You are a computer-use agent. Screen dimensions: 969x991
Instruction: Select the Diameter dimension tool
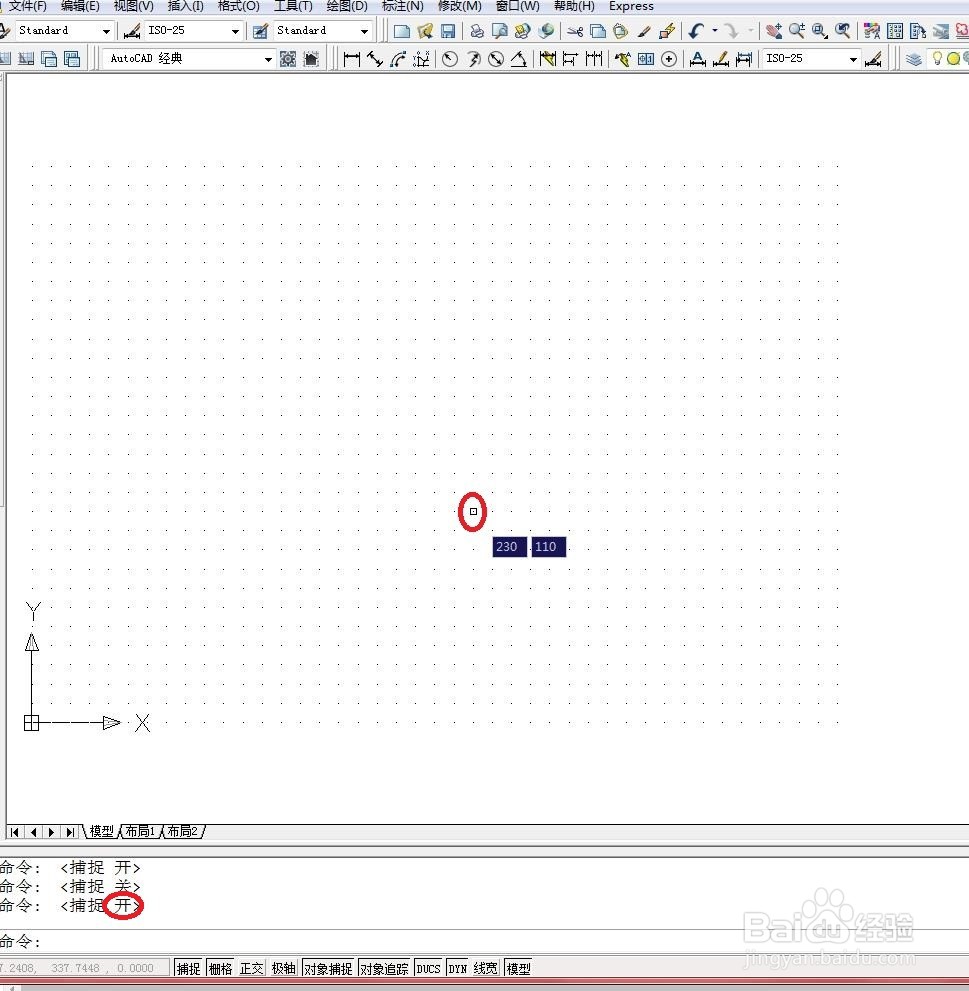point(496,59)
